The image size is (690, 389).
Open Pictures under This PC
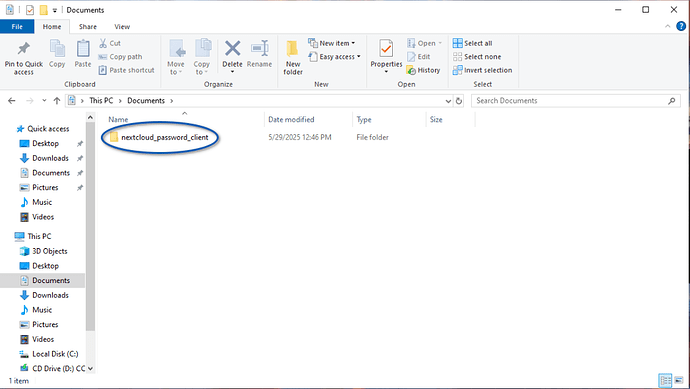click(39, 325)
